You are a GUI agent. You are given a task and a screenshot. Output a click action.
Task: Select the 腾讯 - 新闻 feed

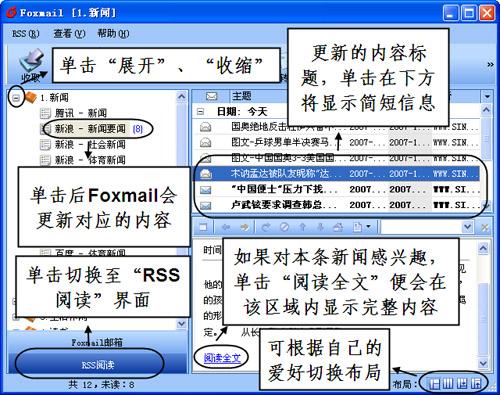81,113
